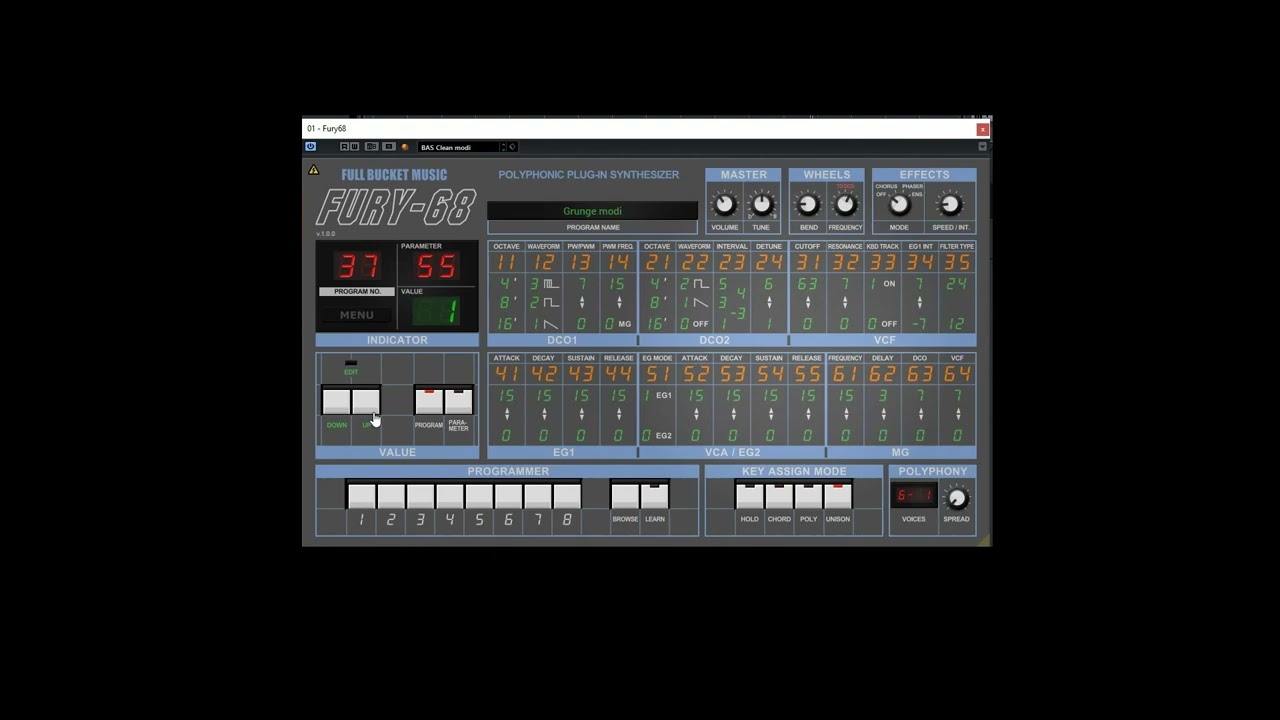Click the wheels BEND knob
This screenshot has width=1280, height=720.
pos(808,205)
